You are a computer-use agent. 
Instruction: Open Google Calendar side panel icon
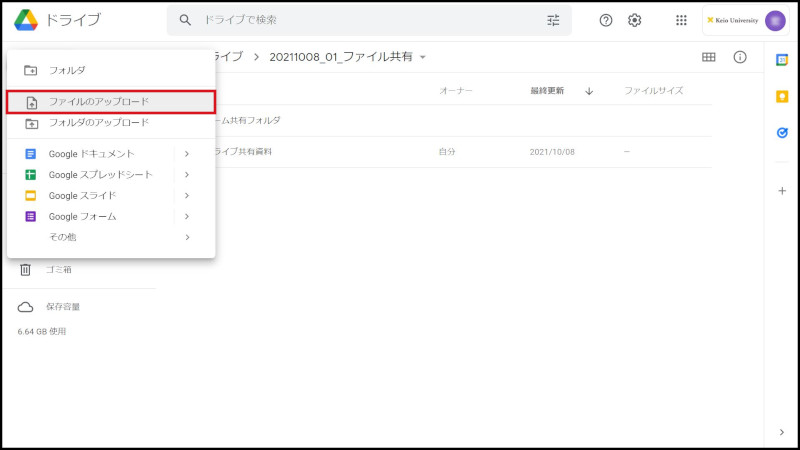(x=782, y=60)
